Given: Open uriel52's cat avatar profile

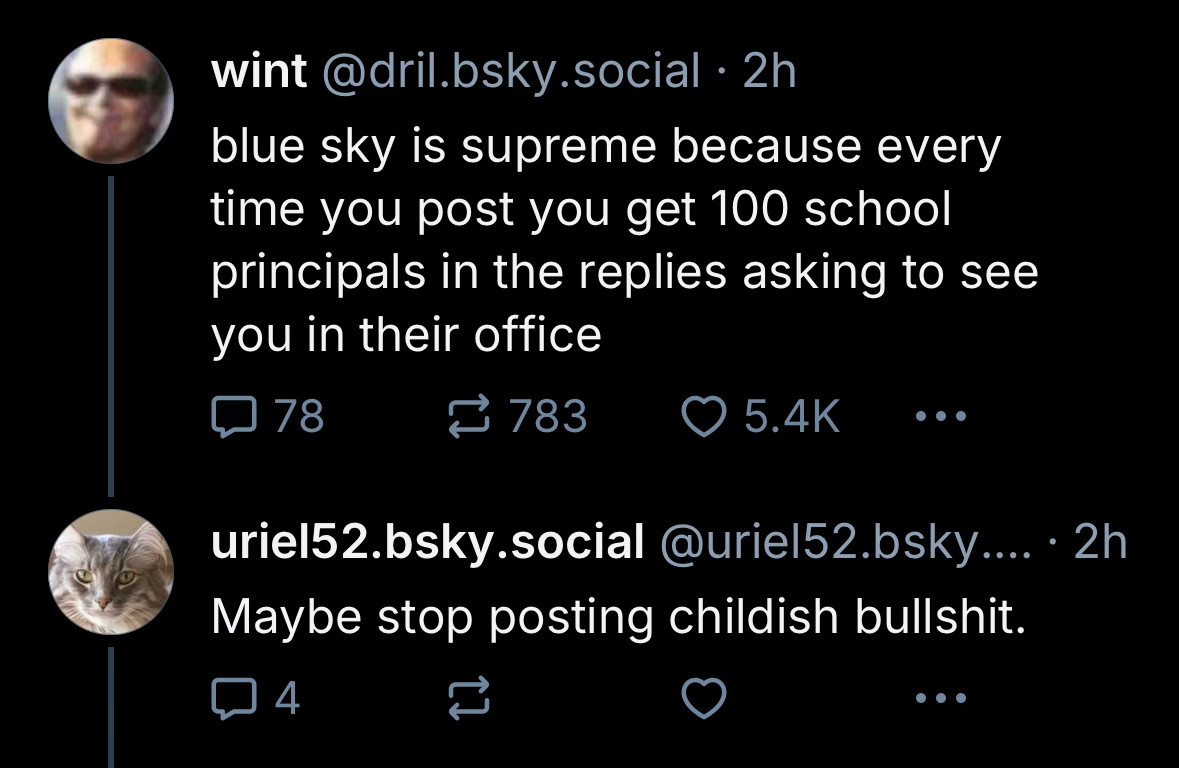Looking at the screenshot, I should pos(111,572).
